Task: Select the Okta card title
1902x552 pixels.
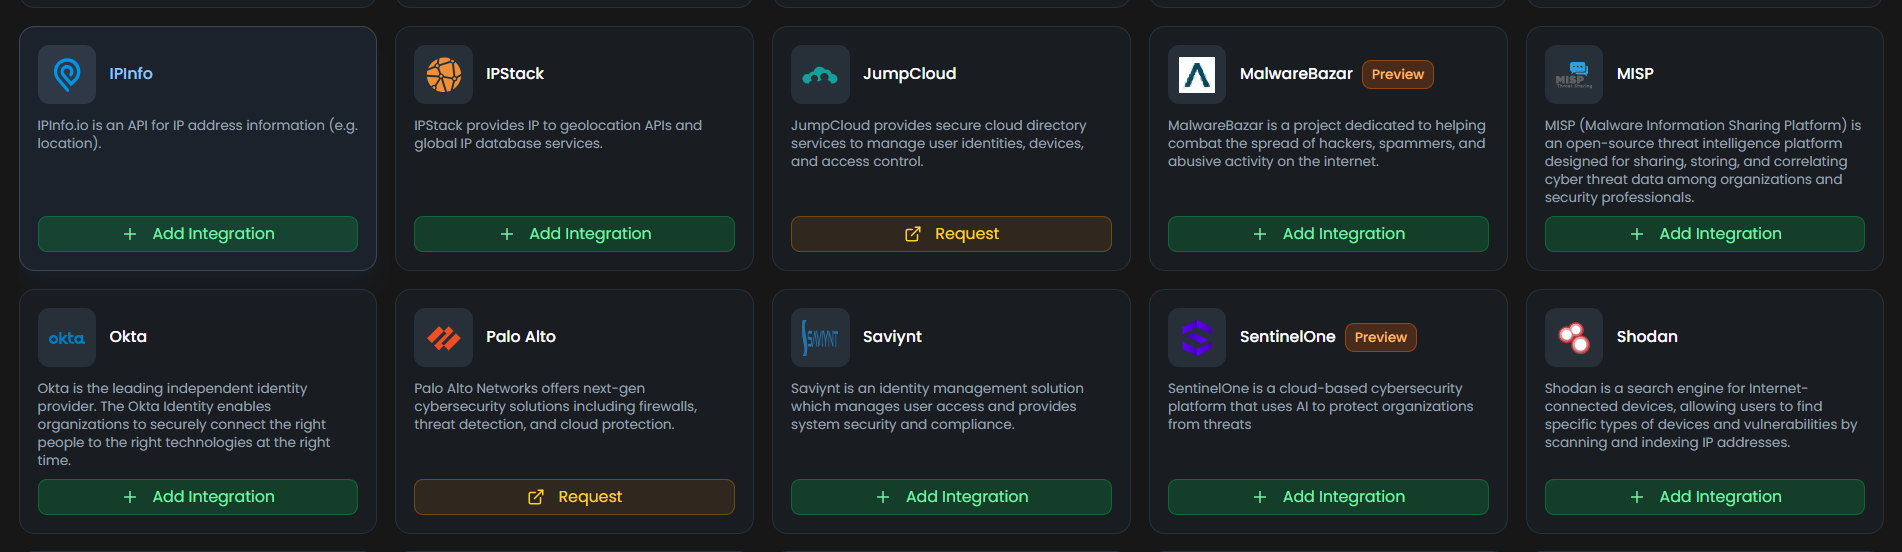Action: [x=128, y=337]
